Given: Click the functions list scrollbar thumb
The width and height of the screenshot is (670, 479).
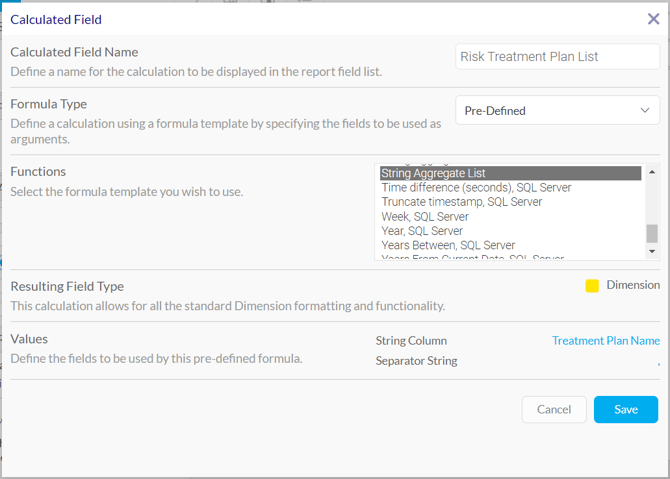Looking at the screenshot, I should (x=652, y=233).
